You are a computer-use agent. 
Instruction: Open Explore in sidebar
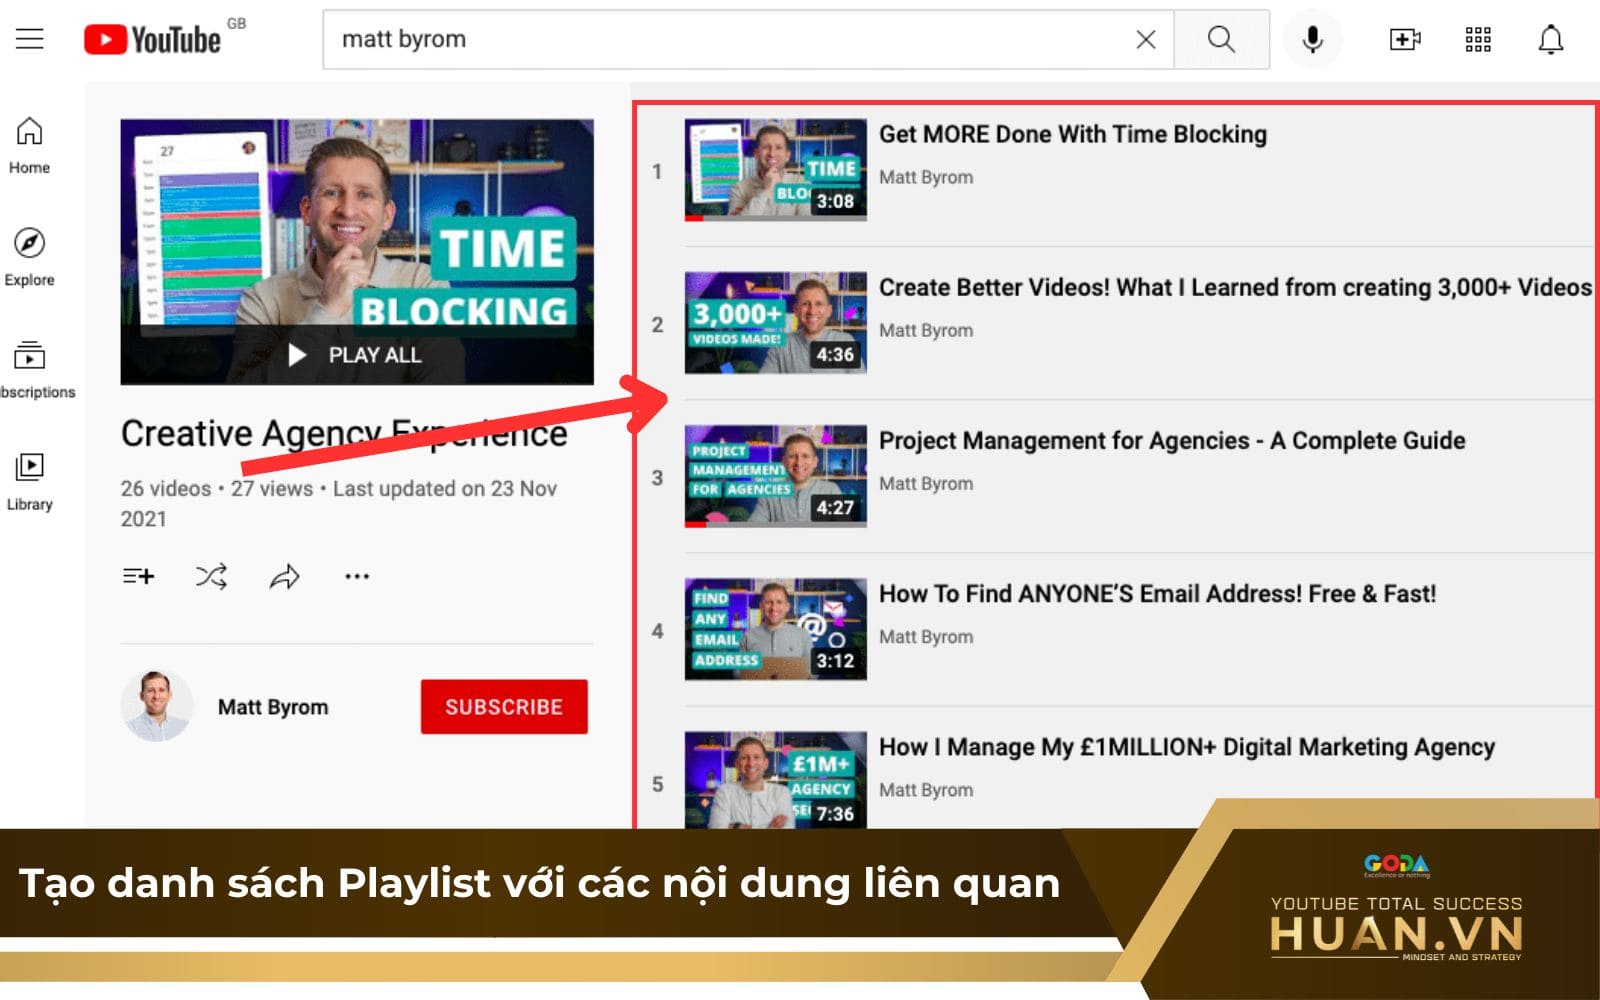coord(29,257)
